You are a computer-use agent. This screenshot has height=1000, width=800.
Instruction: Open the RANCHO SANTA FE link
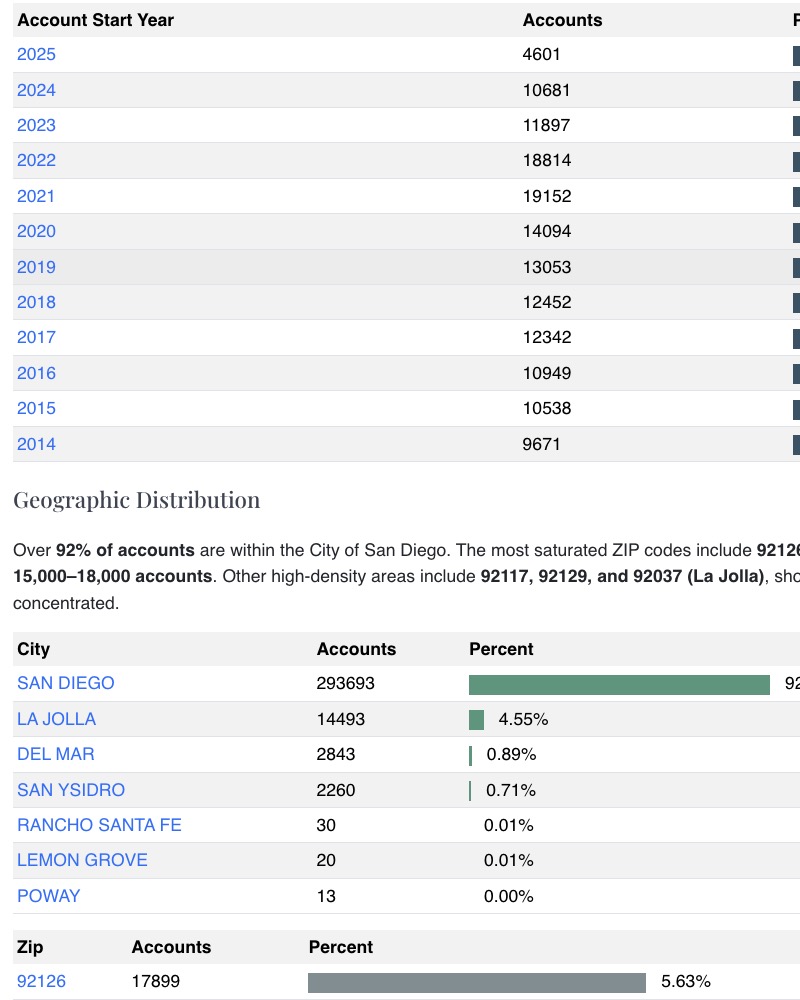[99, 825]
